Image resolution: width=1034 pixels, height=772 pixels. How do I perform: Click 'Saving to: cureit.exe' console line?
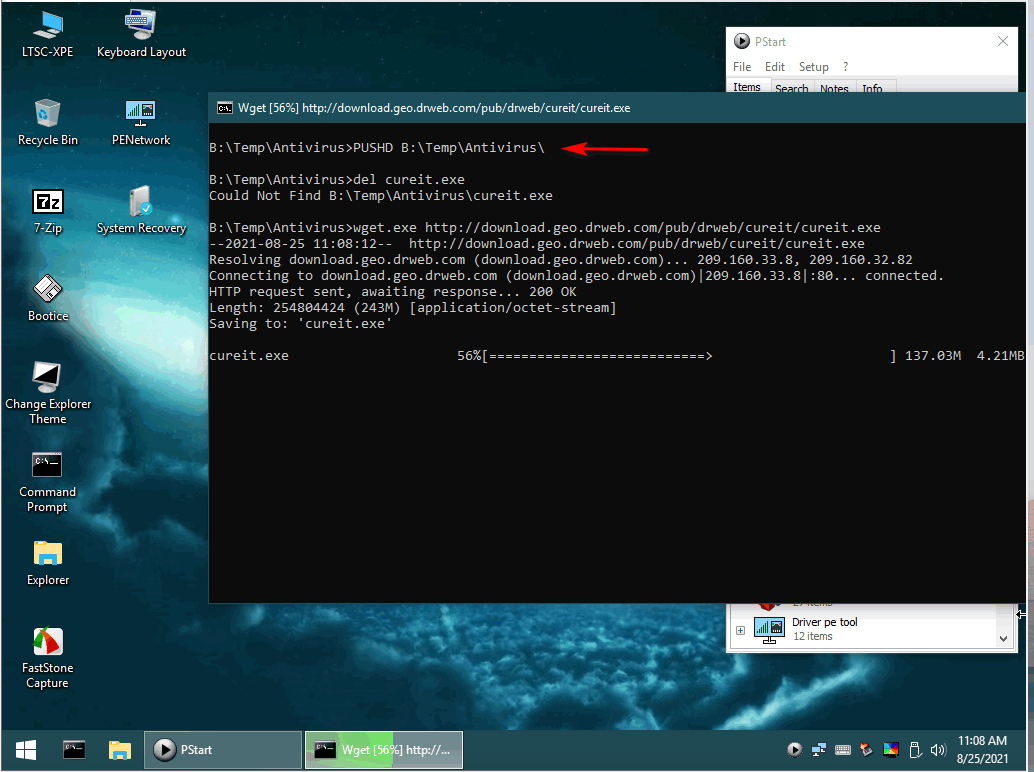tap(301, 324)
